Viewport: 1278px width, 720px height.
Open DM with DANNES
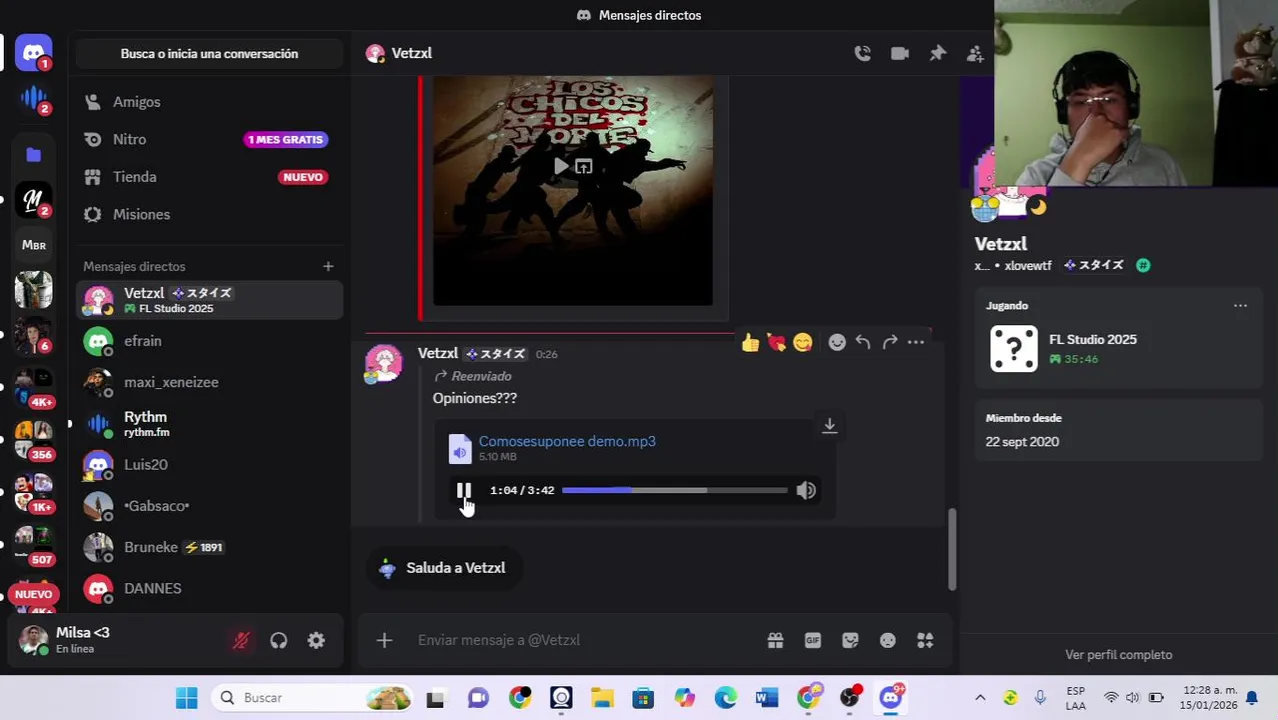coord(209,588)
